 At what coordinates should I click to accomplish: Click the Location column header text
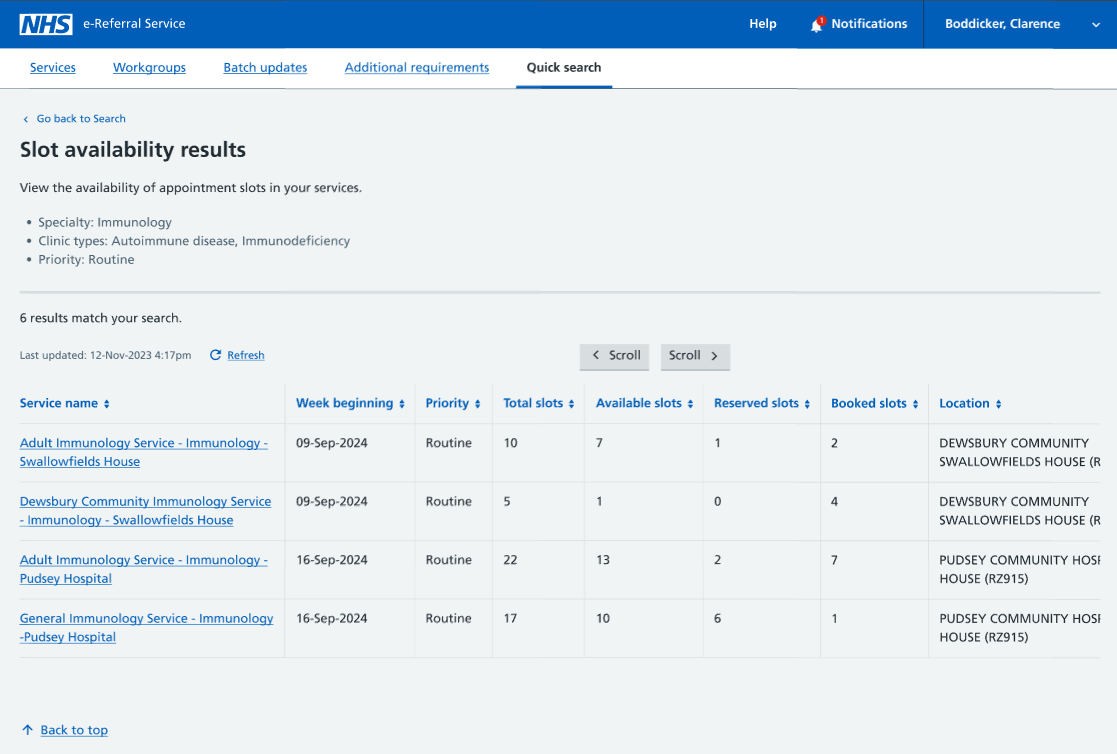pyautogui.click(x=965, y=403)
